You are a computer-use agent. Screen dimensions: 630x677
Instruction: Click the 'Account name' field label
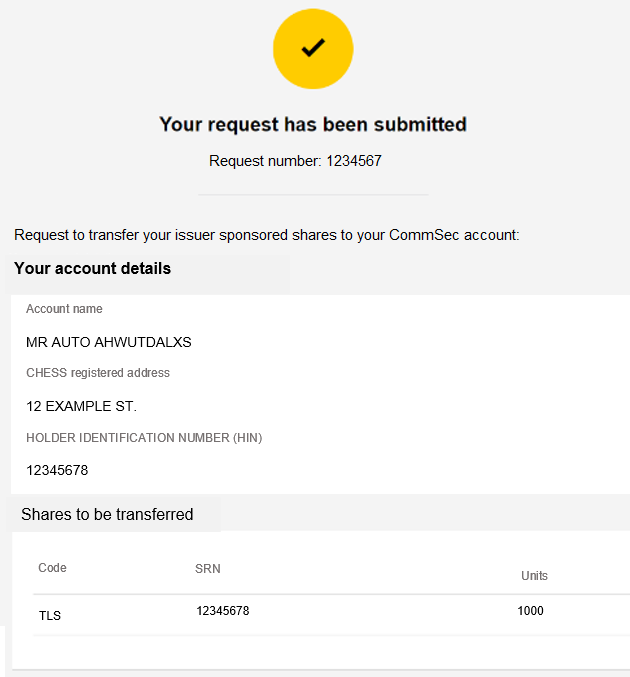[x=64, y=309]
